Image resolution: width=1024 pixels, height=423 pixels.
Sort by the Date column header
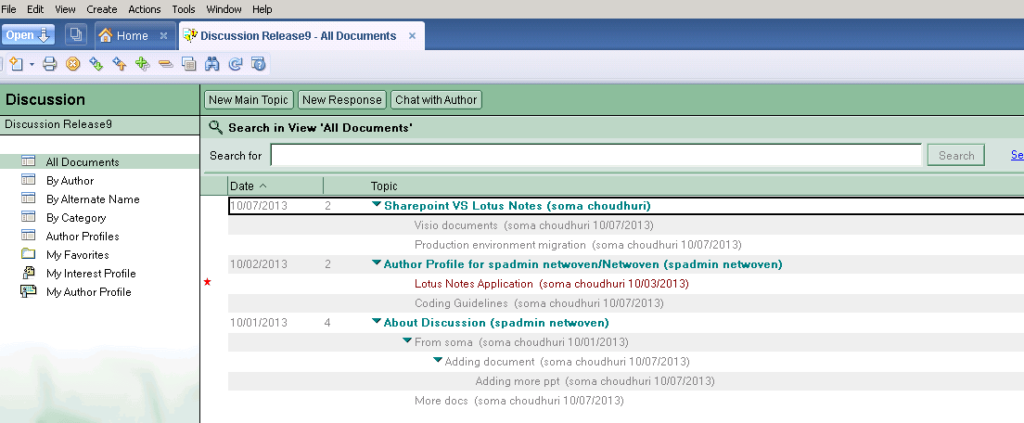point(275,186)
